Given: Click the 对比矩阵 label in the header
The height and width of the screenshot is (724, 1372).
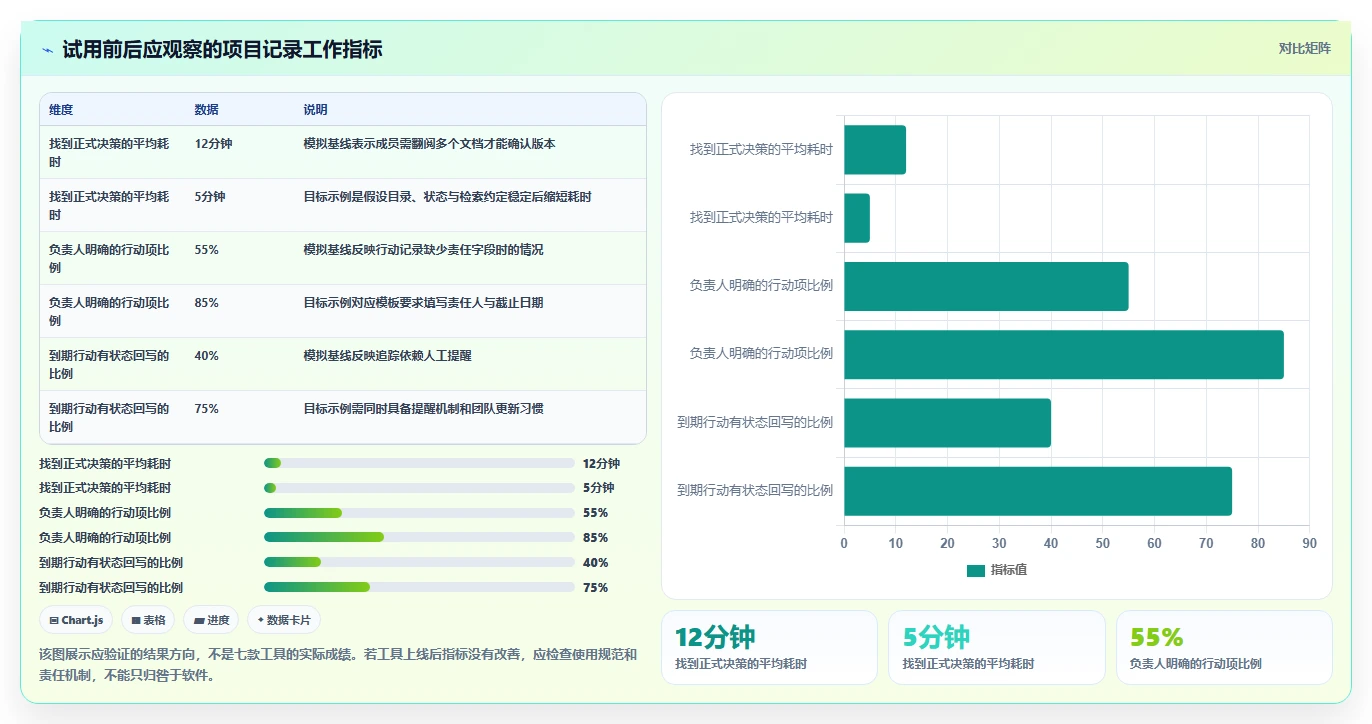Looking at the screenshot, I should pos(1304,49).
